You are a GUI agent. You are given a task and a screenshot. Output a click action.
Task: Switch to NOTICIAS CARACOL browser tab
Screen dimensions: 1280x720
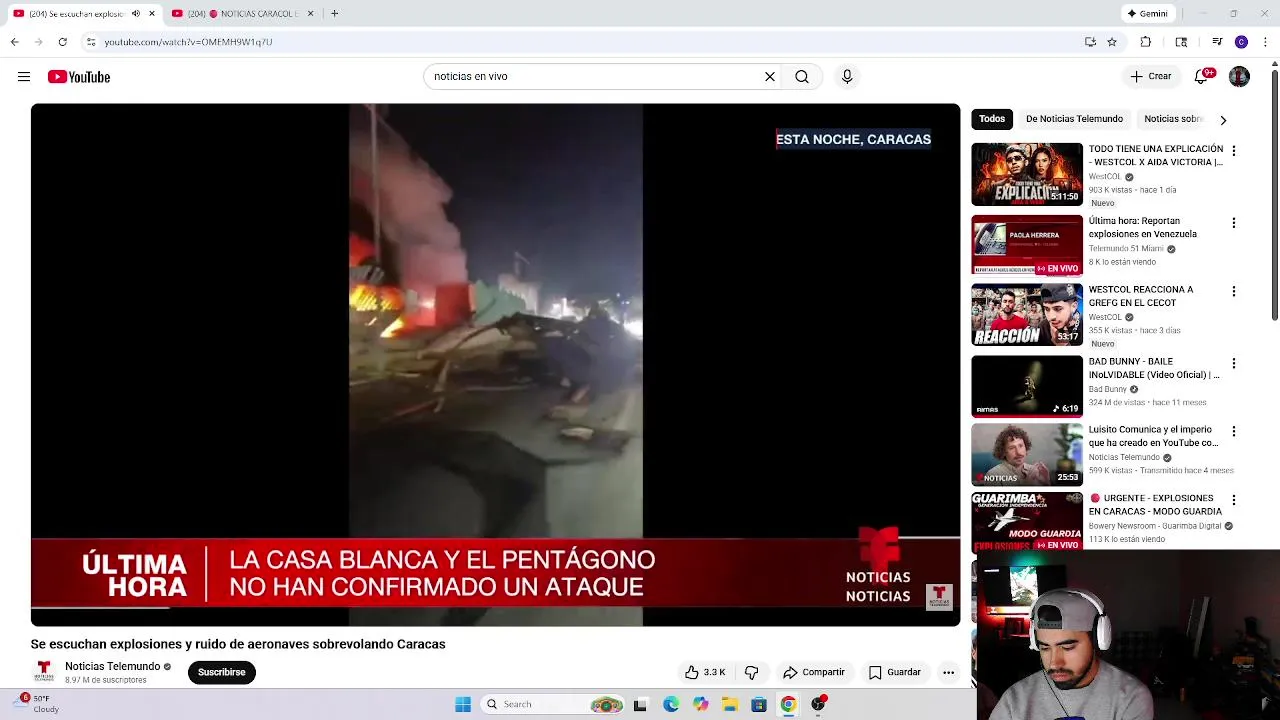(x=241, y=13)
